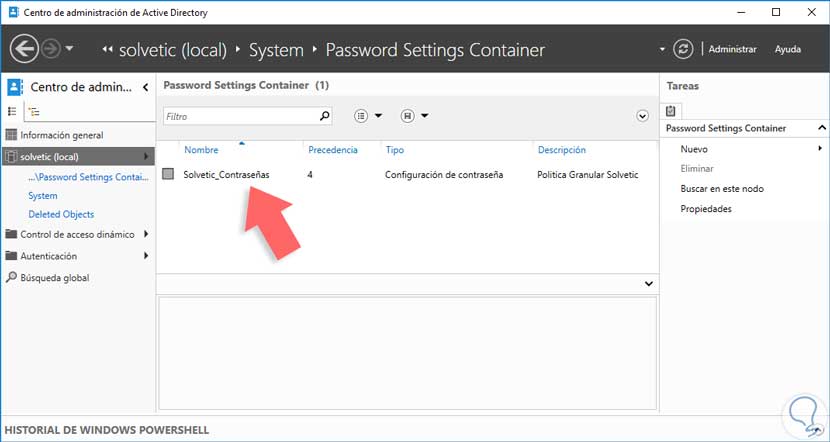Click into the Filtro input field

point(240,116)
